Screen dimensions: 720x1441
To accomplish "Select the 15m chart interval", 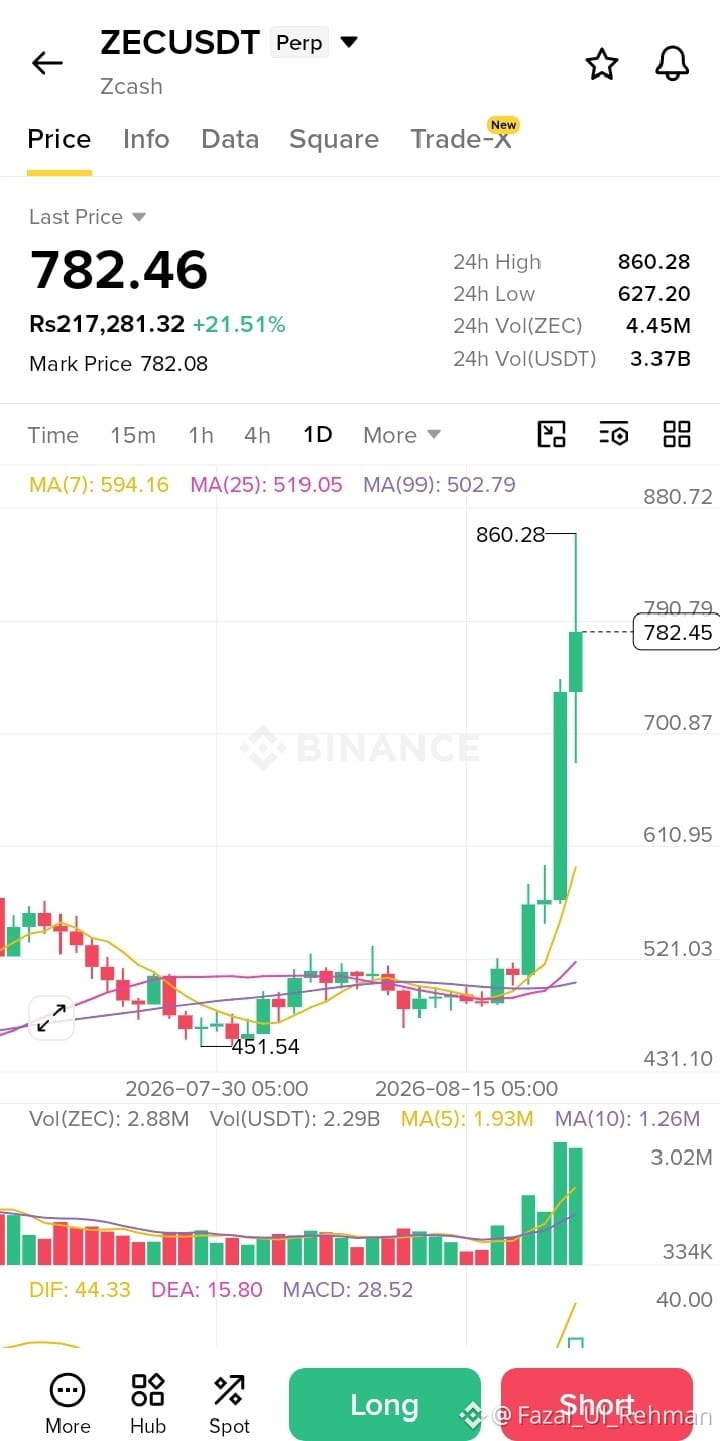I will click(133, 435).
